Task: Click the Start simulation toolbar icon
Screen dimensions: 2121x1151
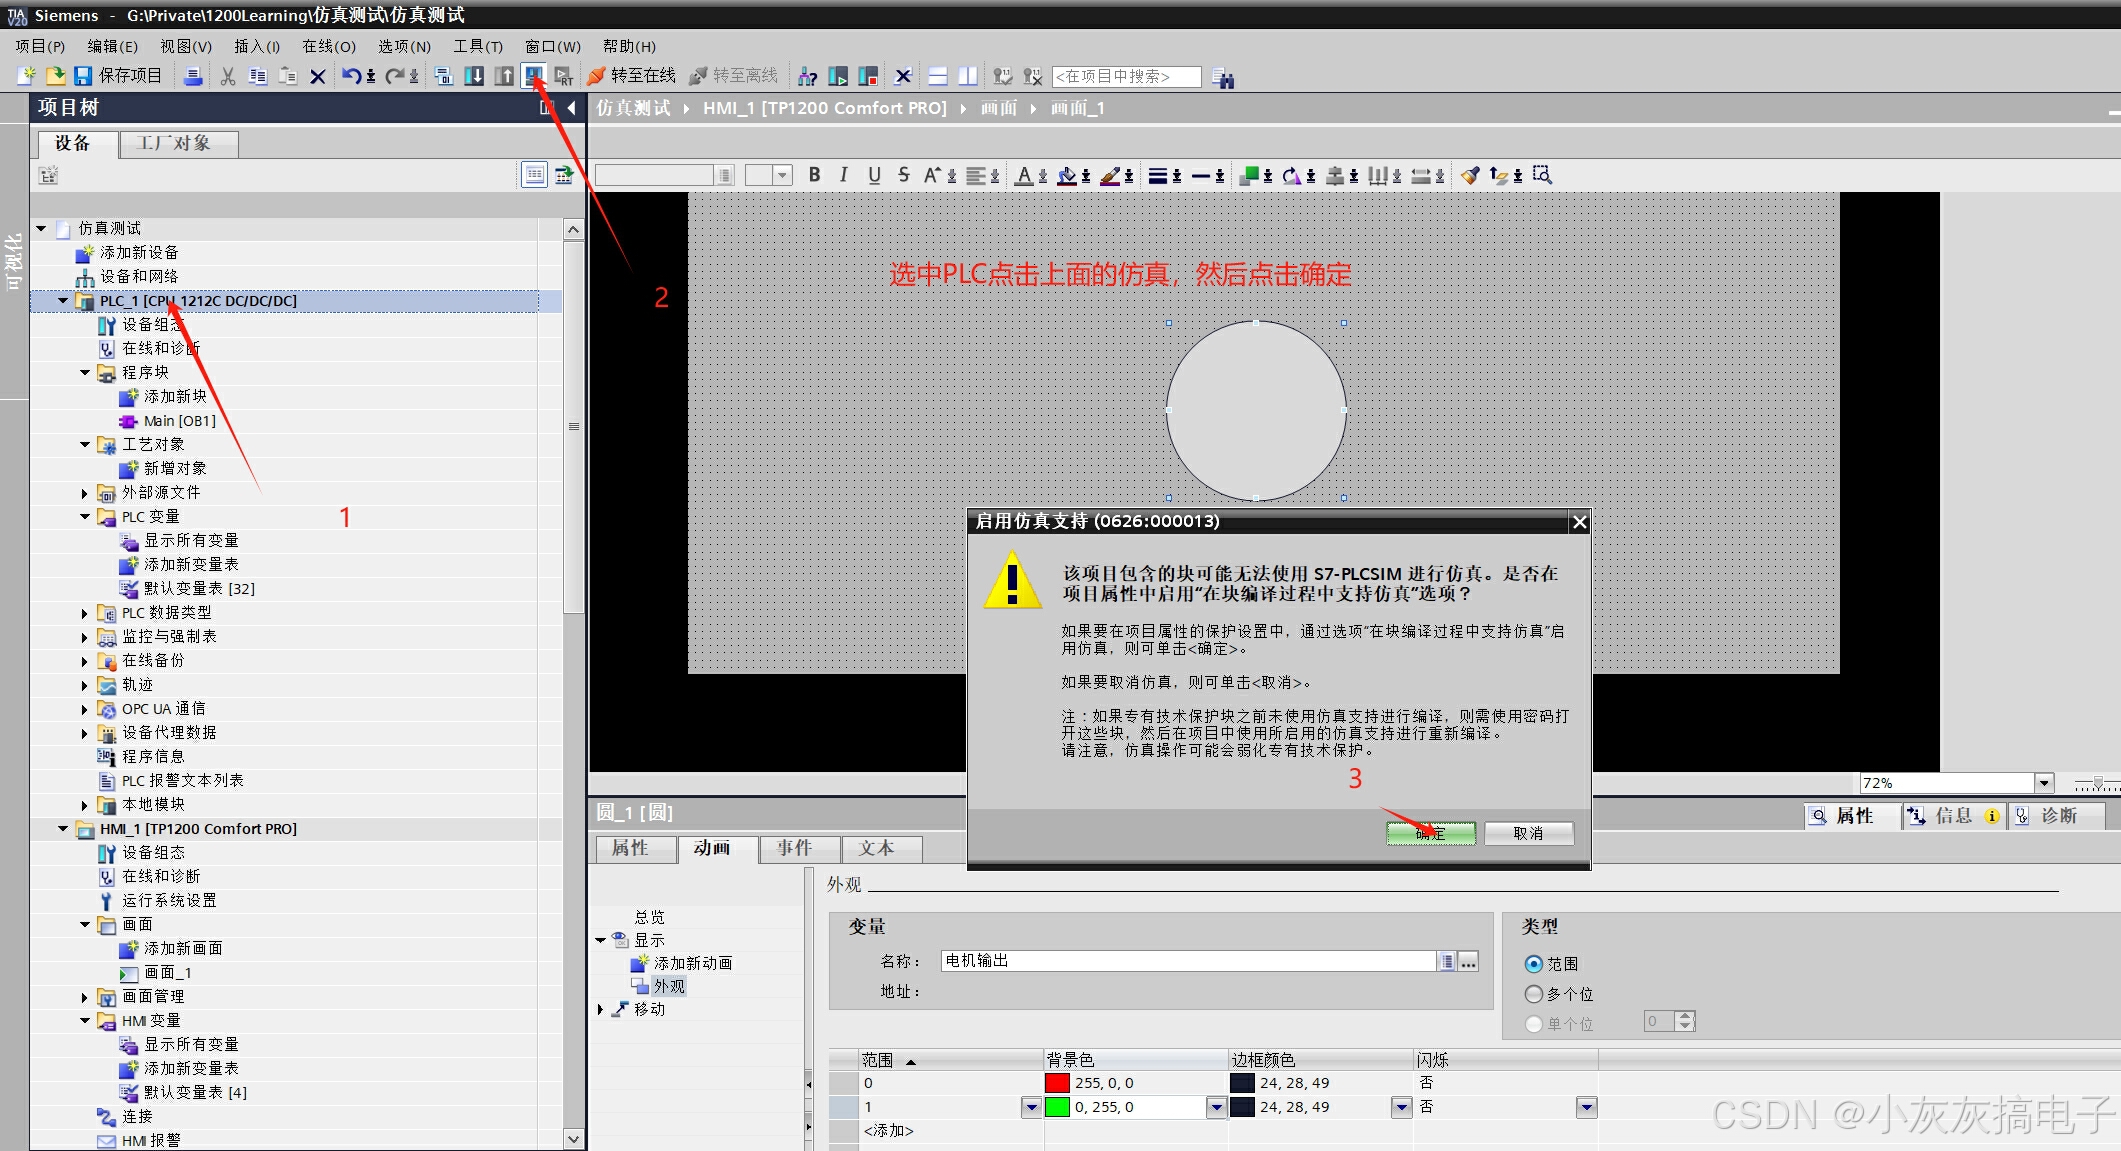Action: (534, 76)
